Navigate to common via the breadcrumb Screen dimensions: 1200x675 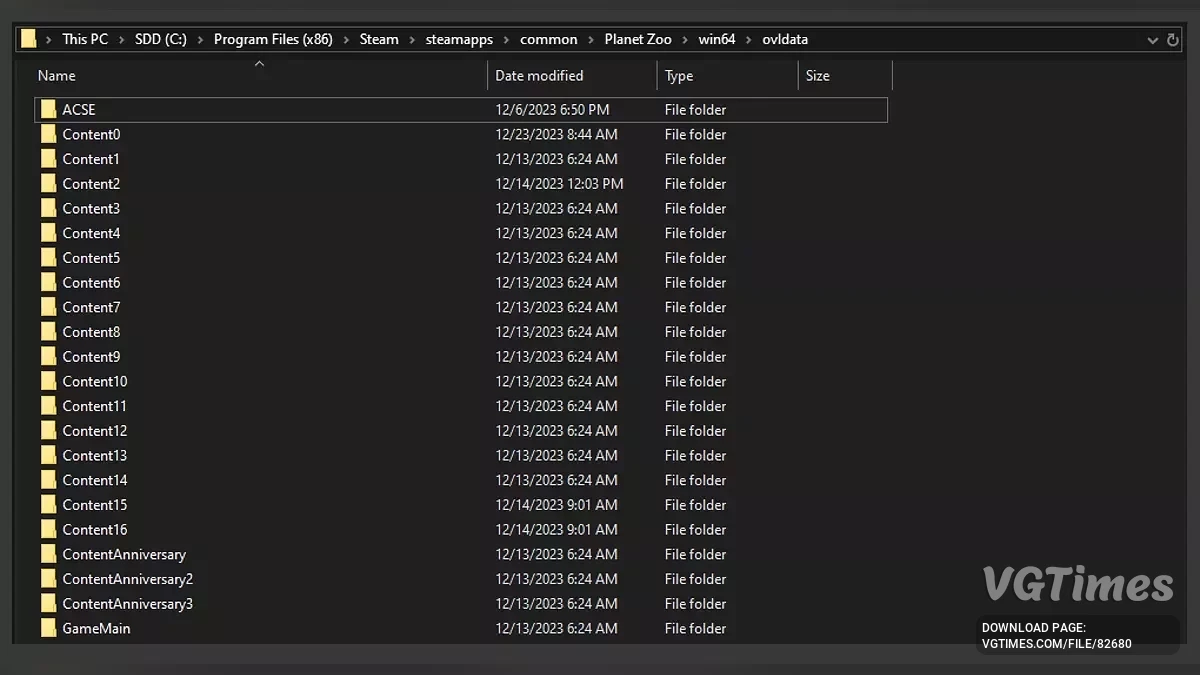[x=549, y=39]
